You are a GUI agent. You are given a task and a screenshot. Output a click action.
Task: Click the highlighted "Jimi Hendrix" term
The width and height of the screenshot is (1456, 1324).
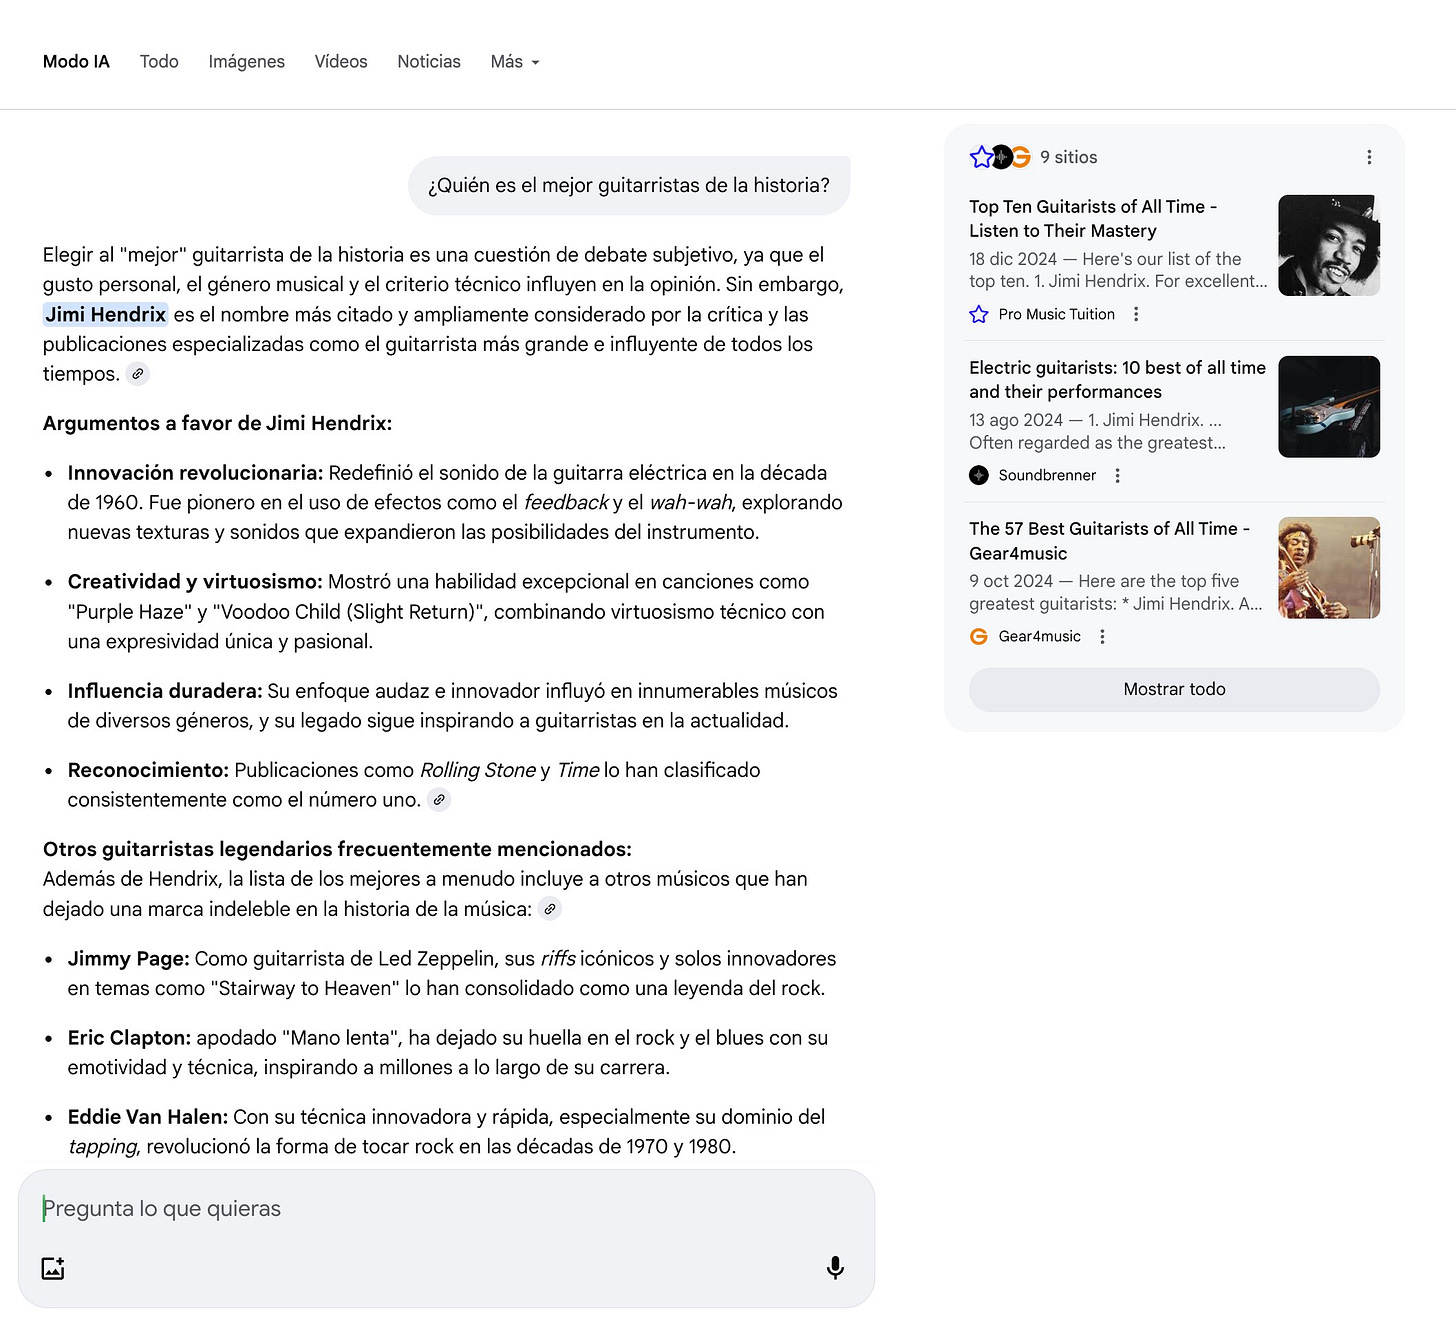pyautogui.click(x=105, y=314)
